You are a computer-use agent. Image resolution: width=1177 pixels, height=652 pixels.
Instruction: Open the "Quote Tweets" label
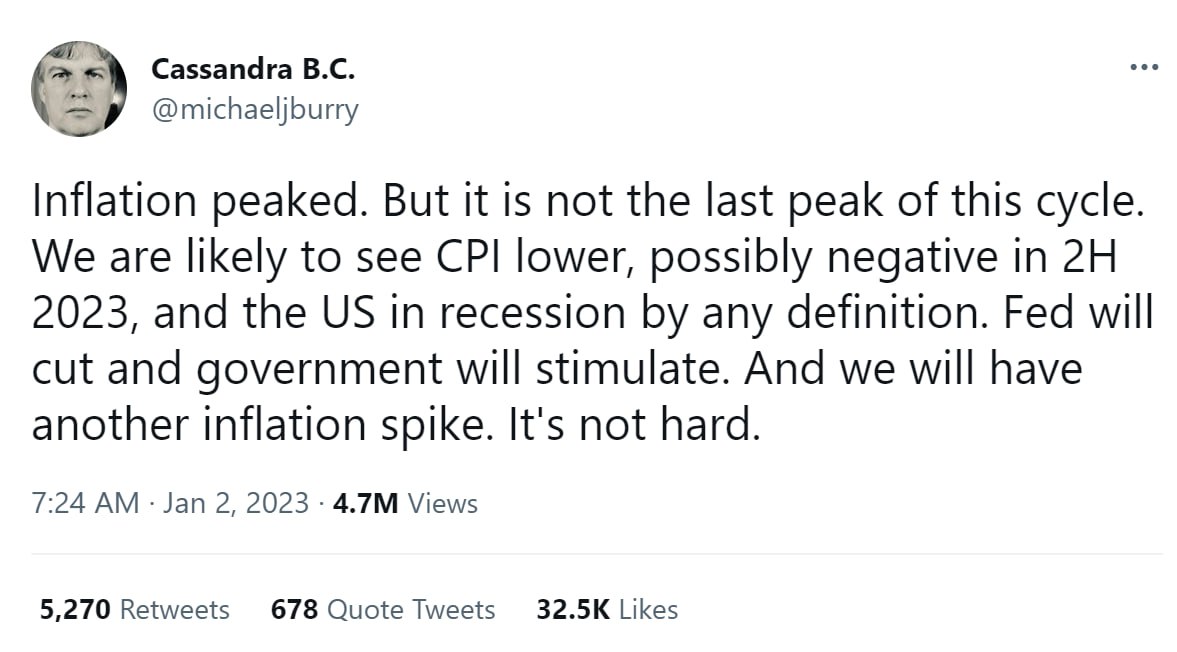coord(411,609)
